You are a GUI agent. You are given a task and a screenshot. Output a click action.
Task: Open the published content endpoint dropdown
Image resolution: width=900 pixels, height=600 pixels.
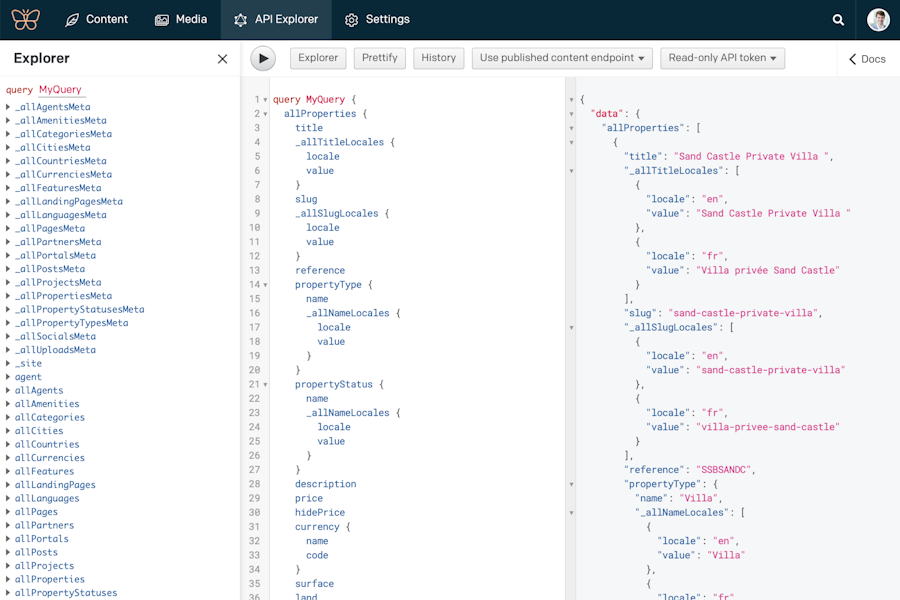click(x=562, y=58)
